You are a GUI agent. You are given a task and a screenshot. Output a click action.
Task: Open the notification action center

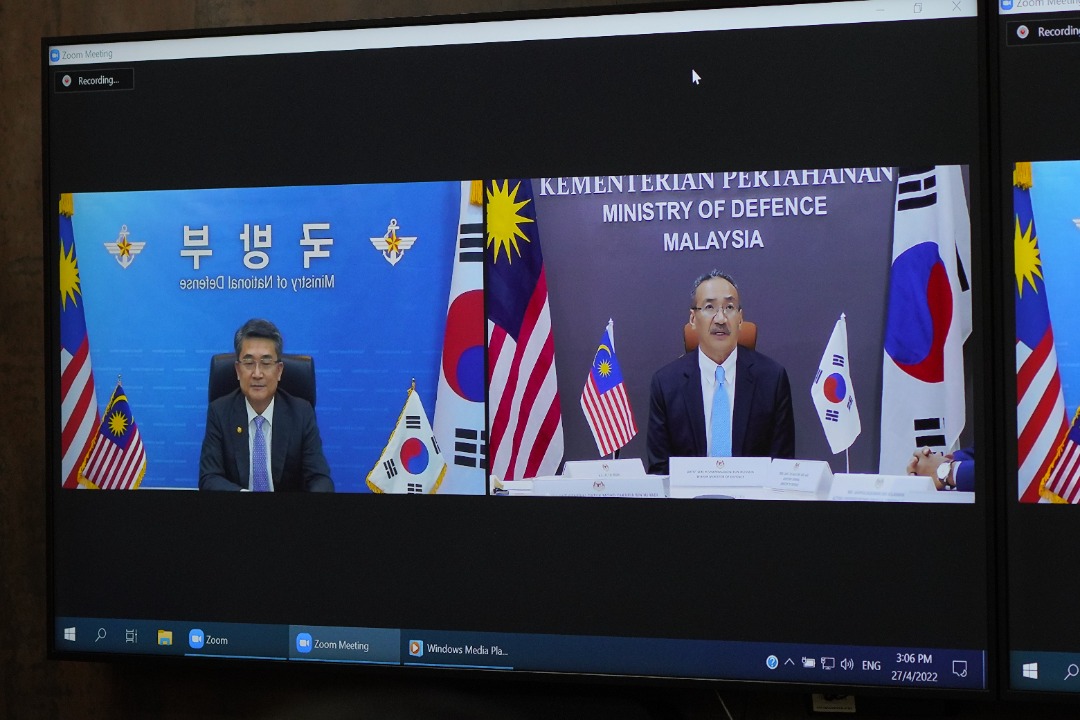click(x=959, y=669)
